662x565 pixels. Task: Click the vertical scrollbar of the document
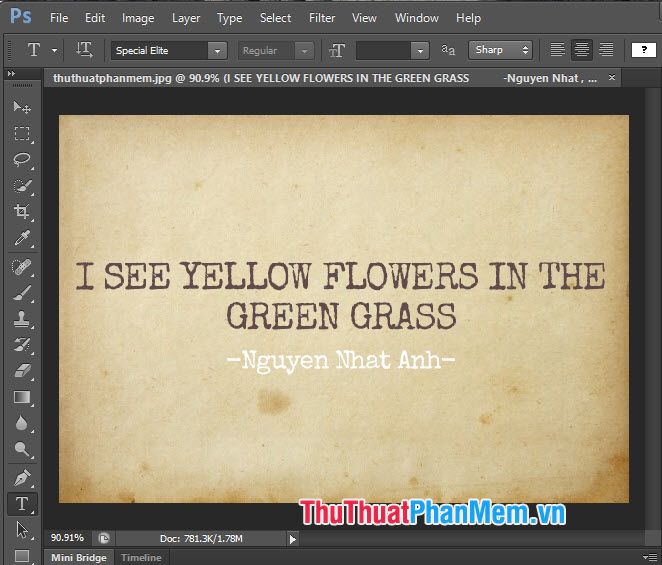651,308
